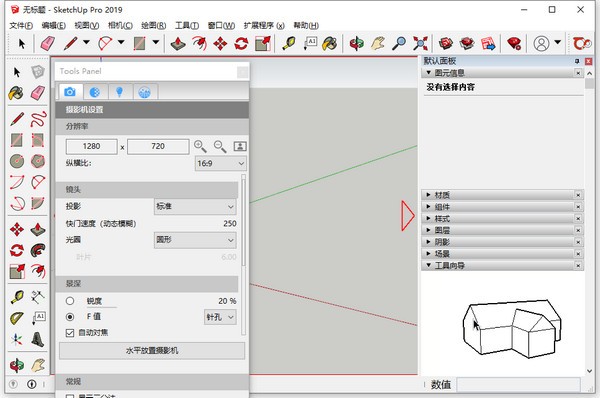
Task: Select the Rectangle shape tool in top toolbar
Action: tap(139, 43)
